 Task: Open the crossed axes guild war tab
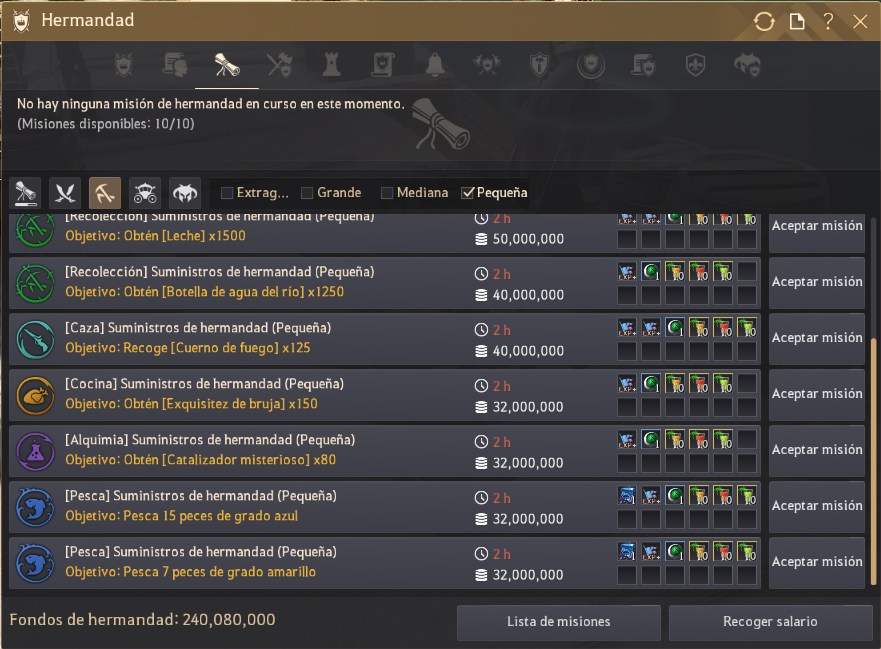[x=279, y=65]
